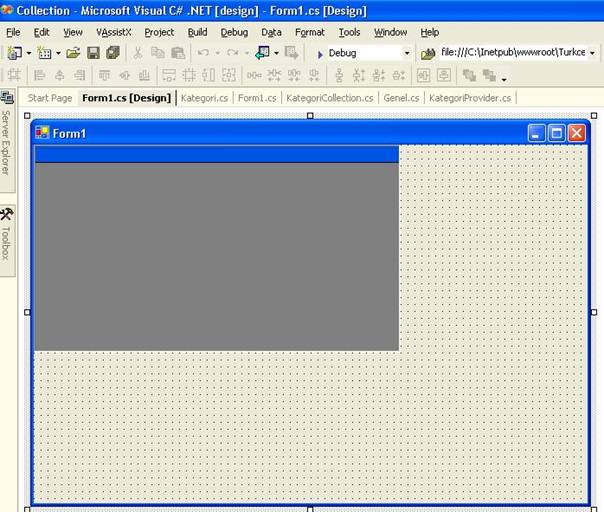The image size is (604, 512).
Task: Click the Make Same Height icon
Action: click(208, 75)
